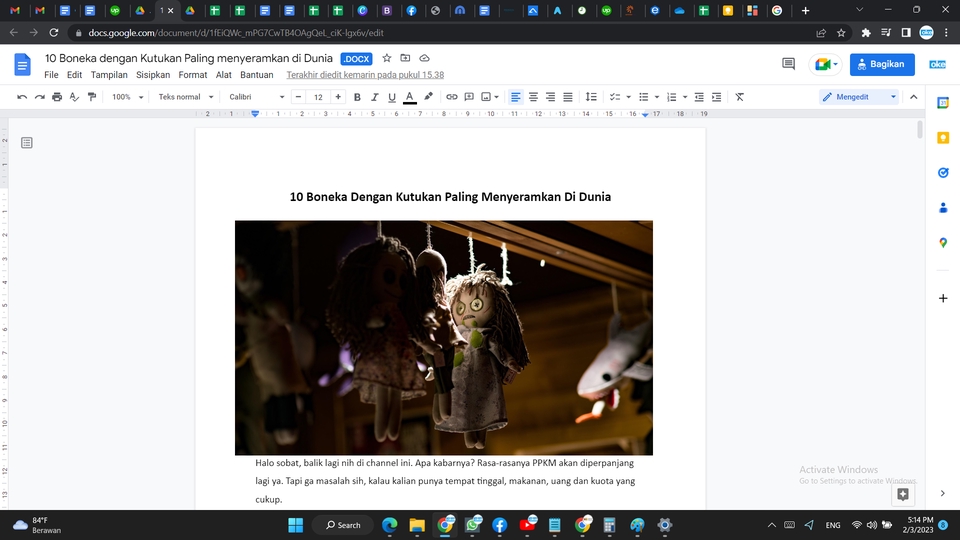Open the zoom 100% dropdown
This screenshot has width=960, height=540.
click(x=127, y=97)
